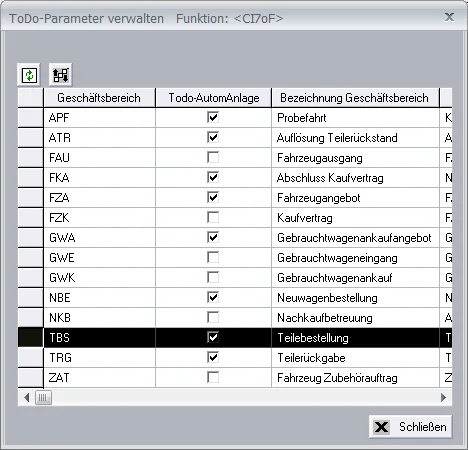Click the X icon in Schließen button
Viewport: 468px width, 450px height.
coord(381,427)
